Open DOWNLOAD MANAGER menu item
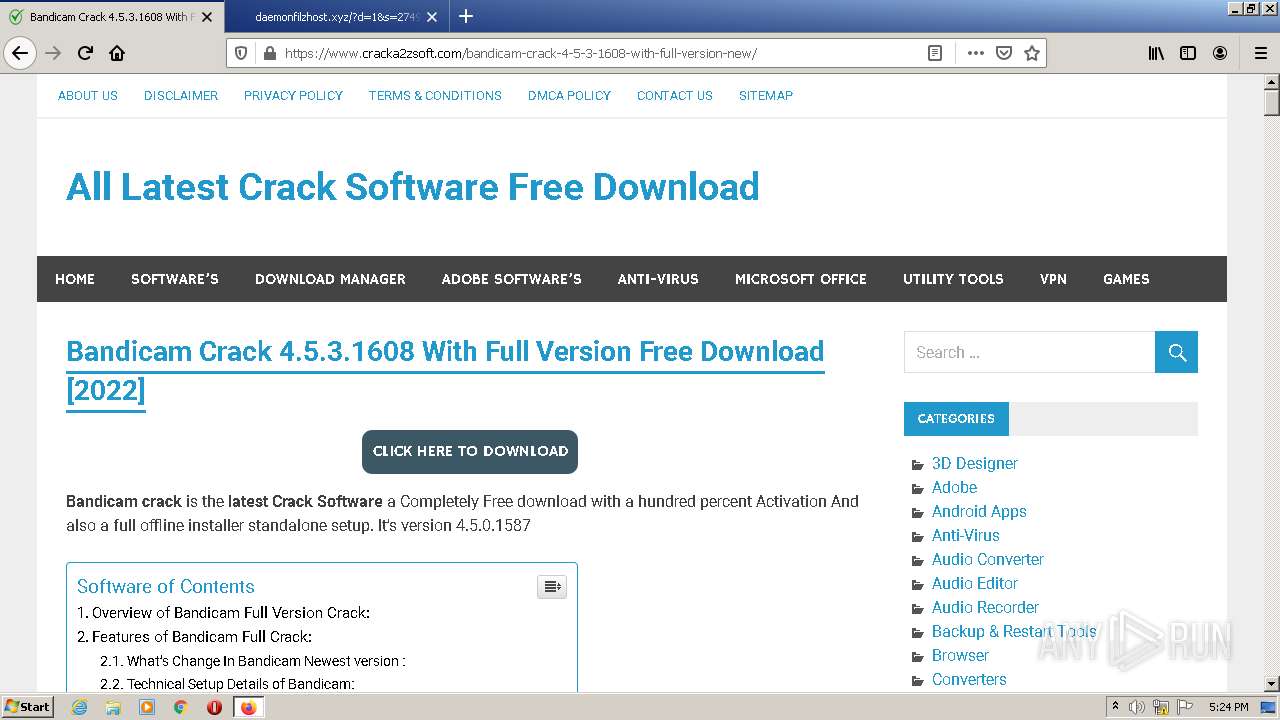 point(330,279)
